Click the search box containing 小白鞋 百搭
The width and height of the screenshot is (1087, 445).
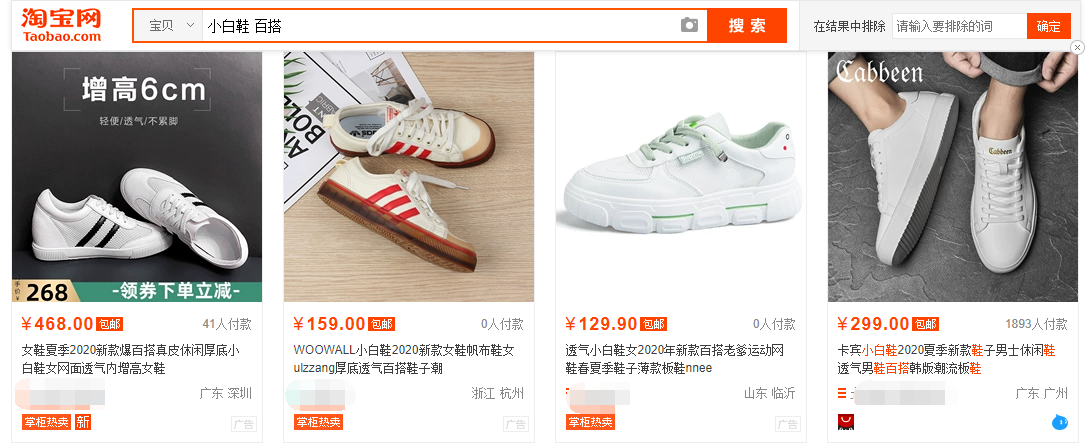(x=440, y=26)
